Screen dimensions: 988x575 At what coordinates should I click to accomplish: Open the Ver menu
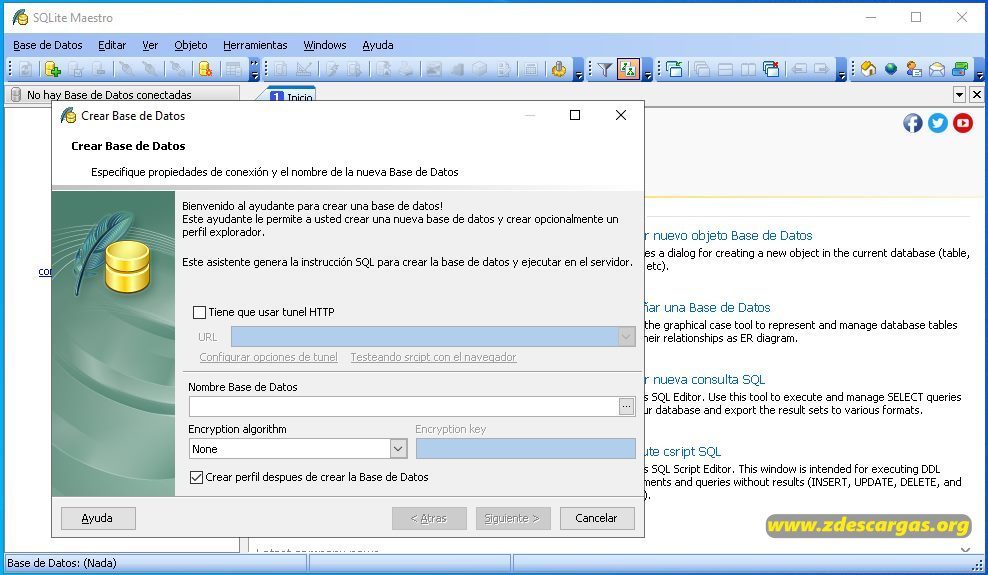[150, 45]
